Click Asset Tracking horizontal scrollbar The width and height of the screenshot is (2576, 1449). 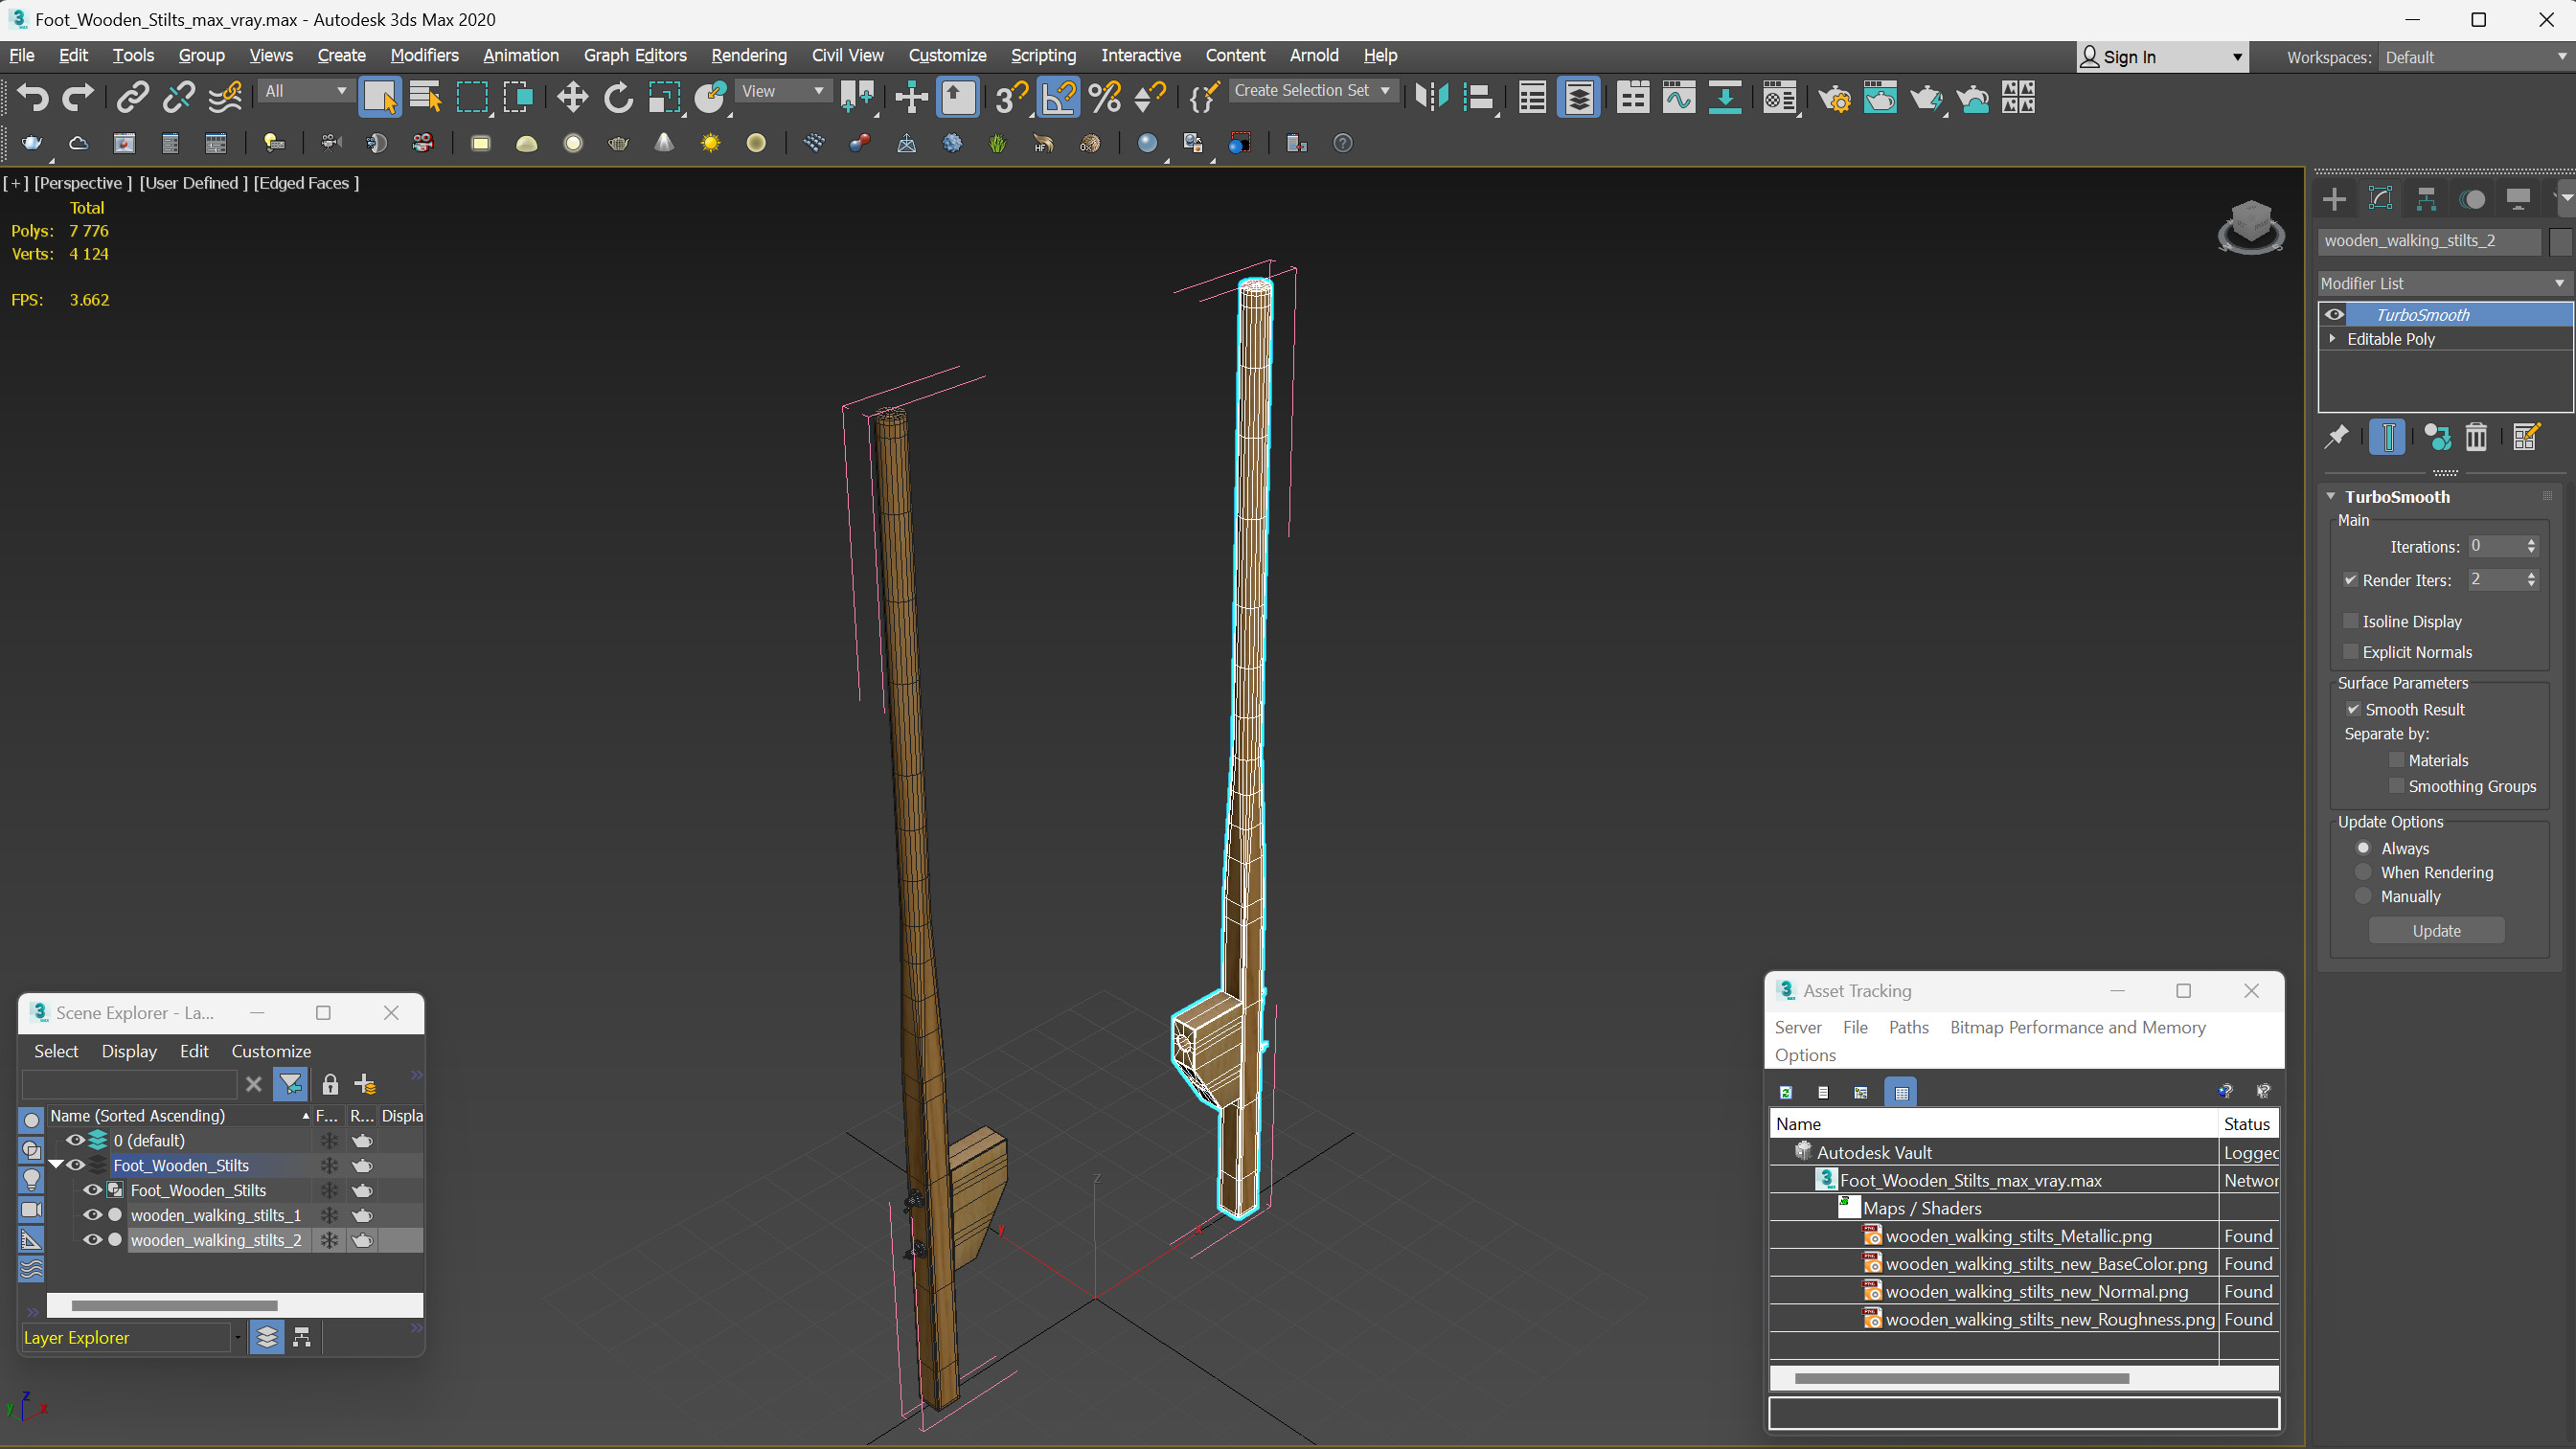pos(1961,1379)
